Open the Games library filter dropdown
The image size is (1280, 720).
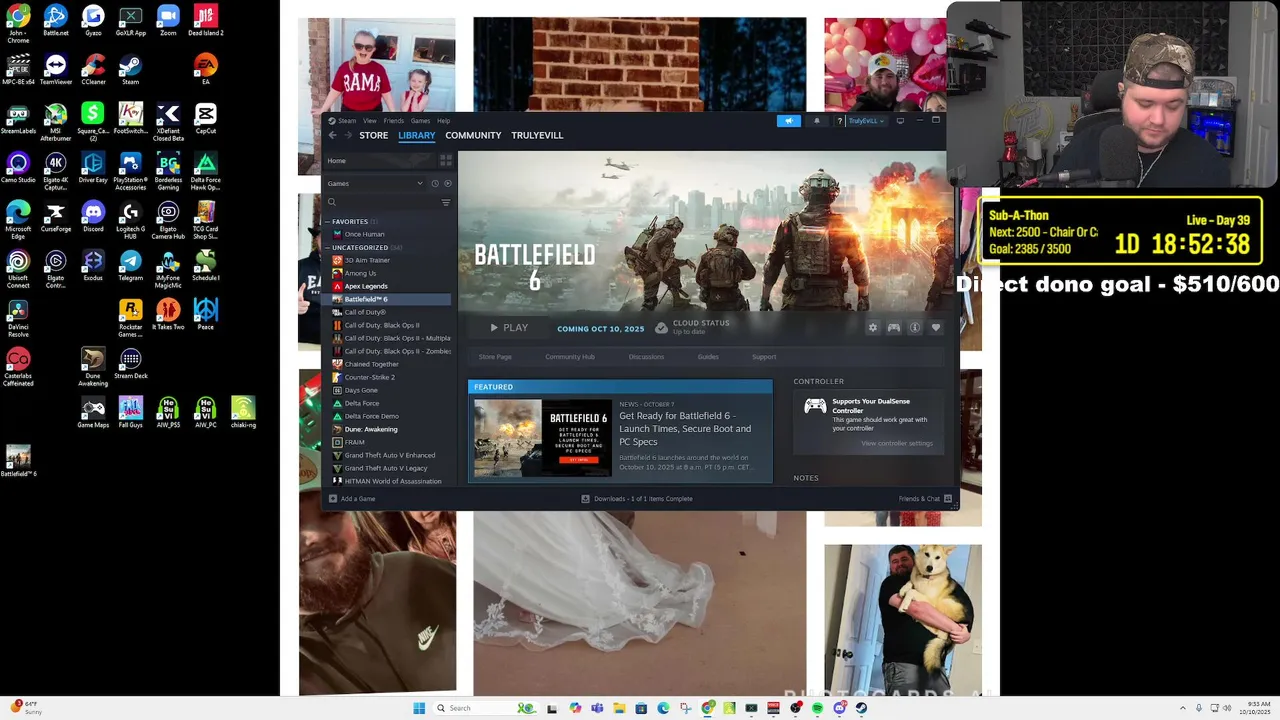click(x=375, y=183)
